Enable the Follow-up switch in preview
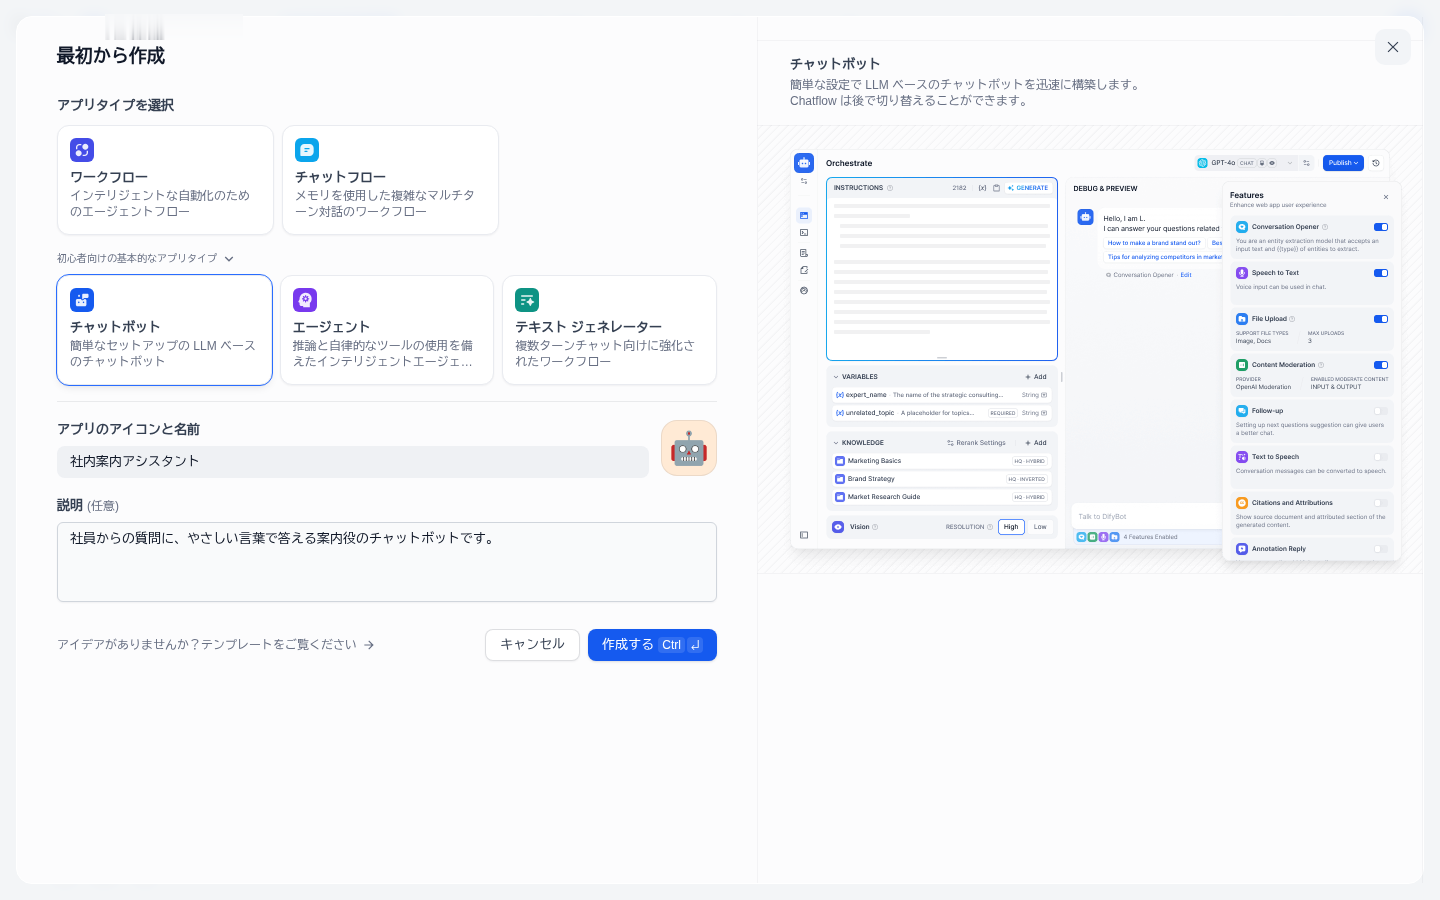Image resolution: width=1440 pixels, height=900 pixels. click(1381, 411)
